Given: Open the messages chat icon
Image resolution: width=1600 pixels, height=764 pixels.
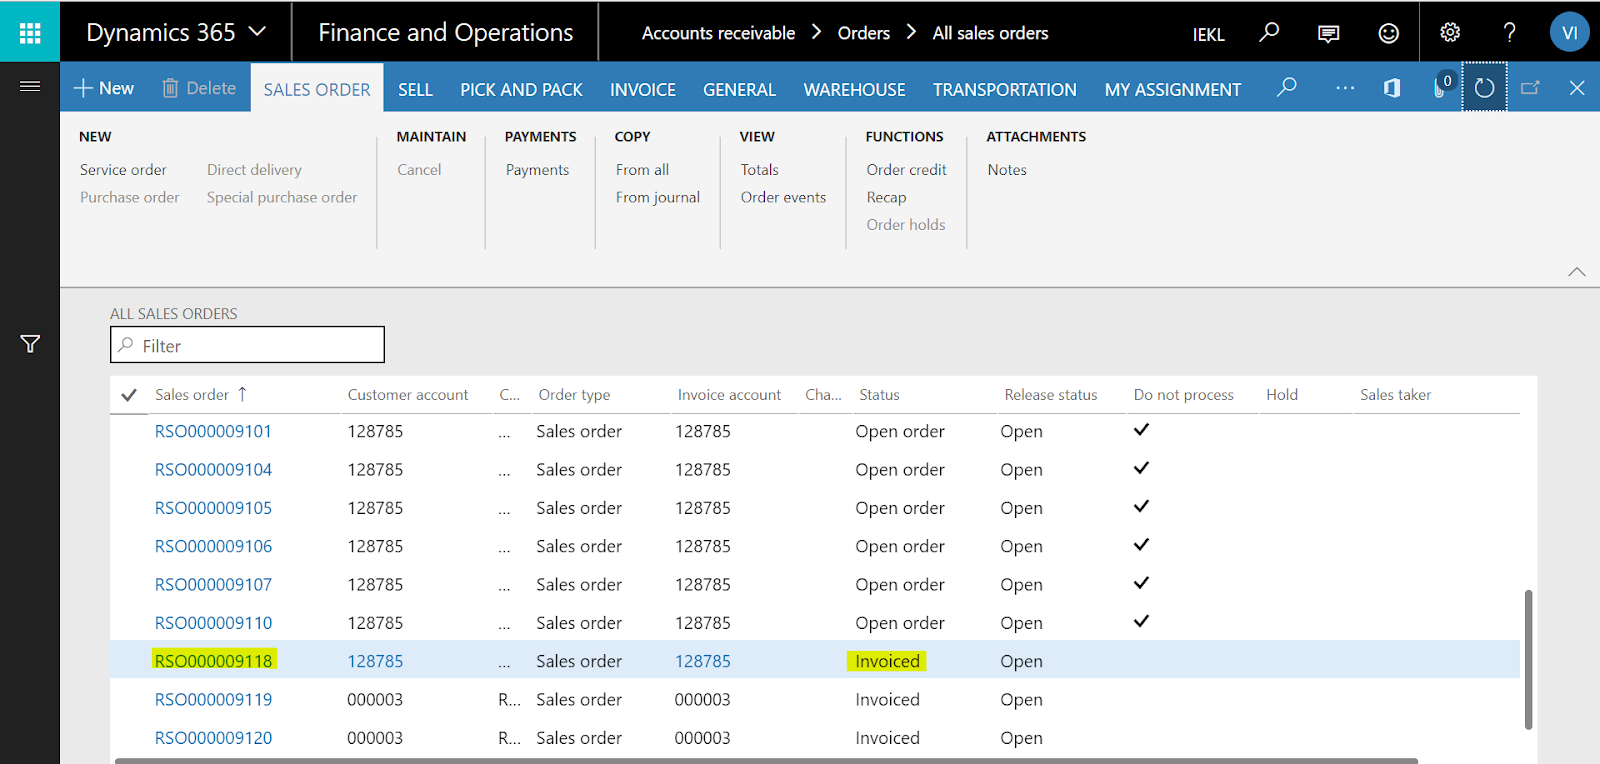Looking at the screenshot, I should [1328, 33].
